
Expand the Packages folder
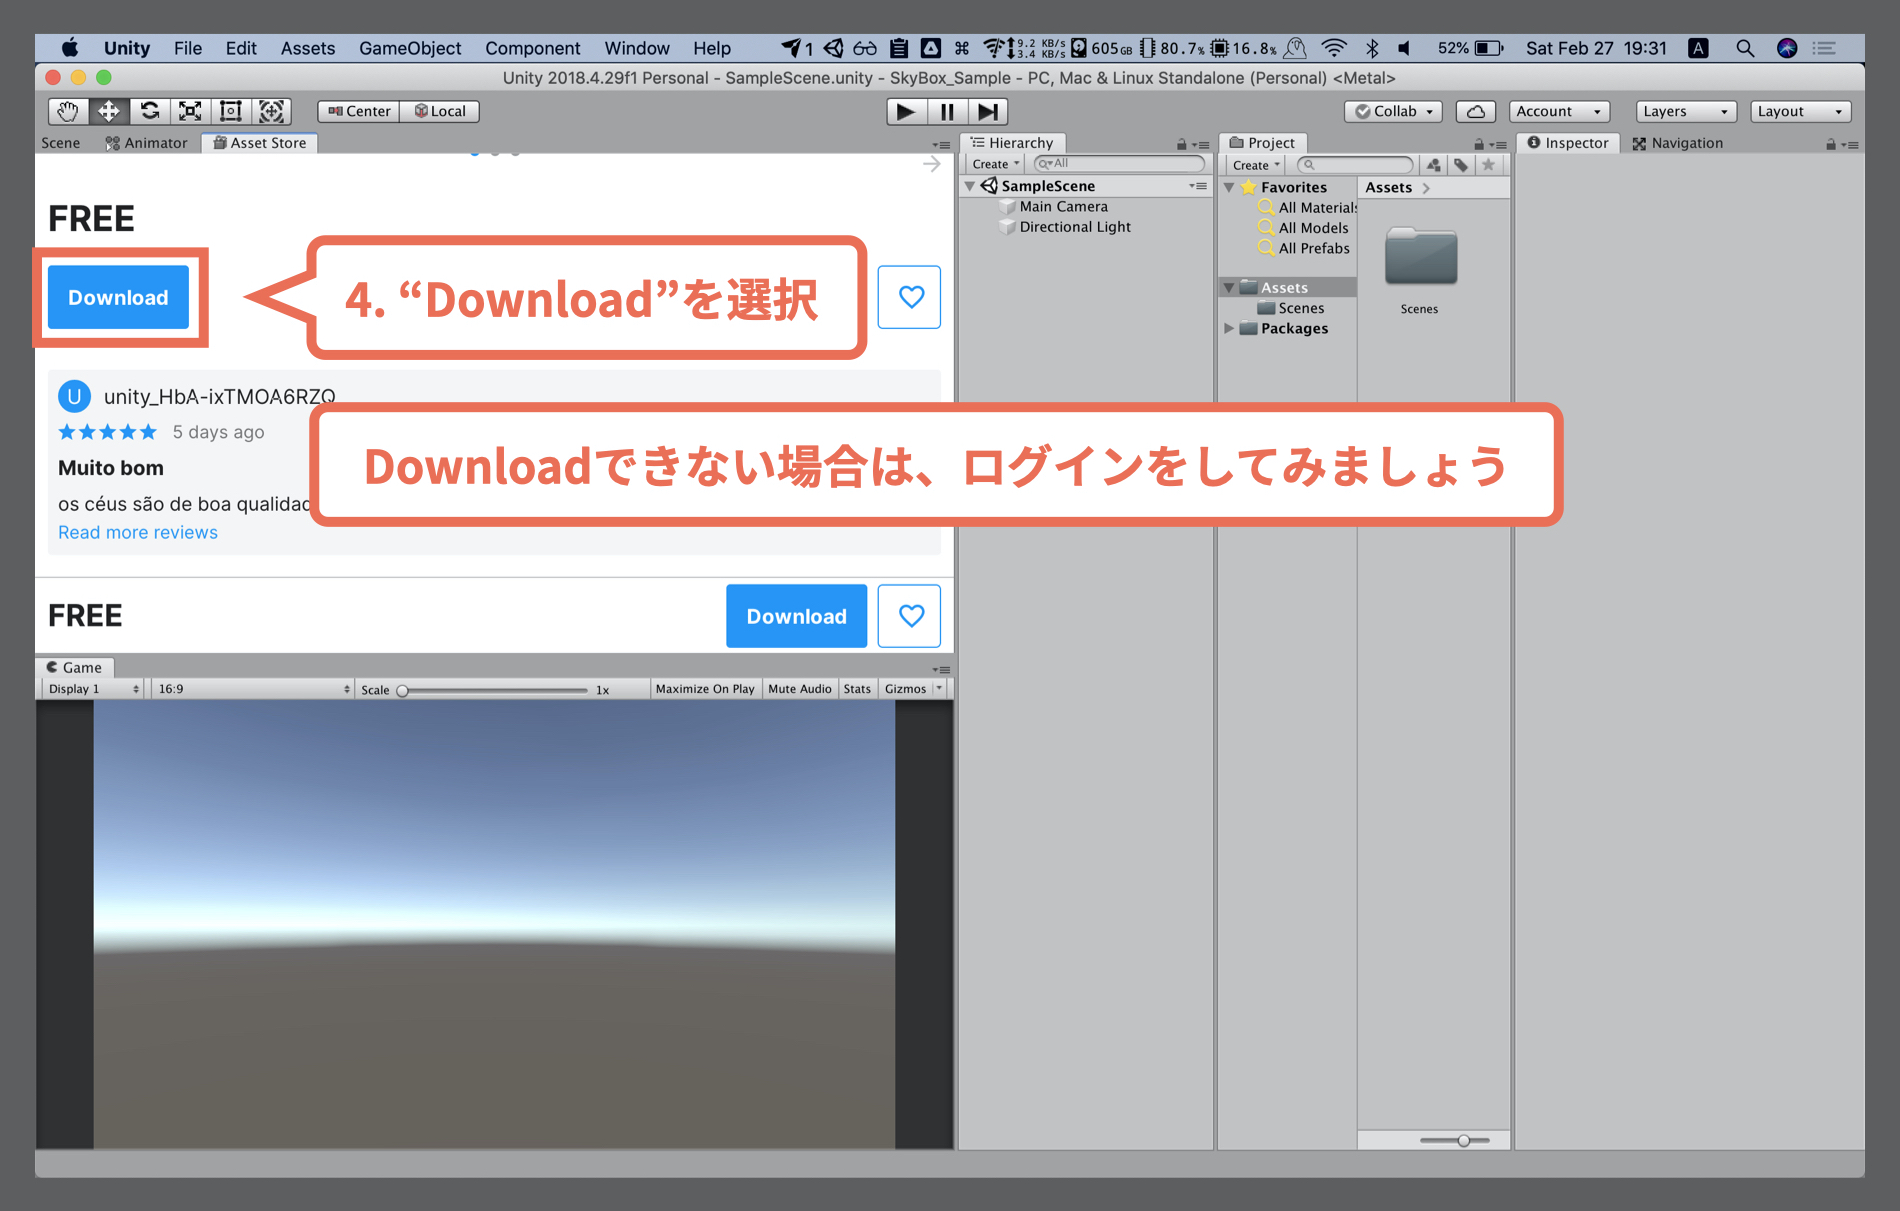coord(1229,328)
